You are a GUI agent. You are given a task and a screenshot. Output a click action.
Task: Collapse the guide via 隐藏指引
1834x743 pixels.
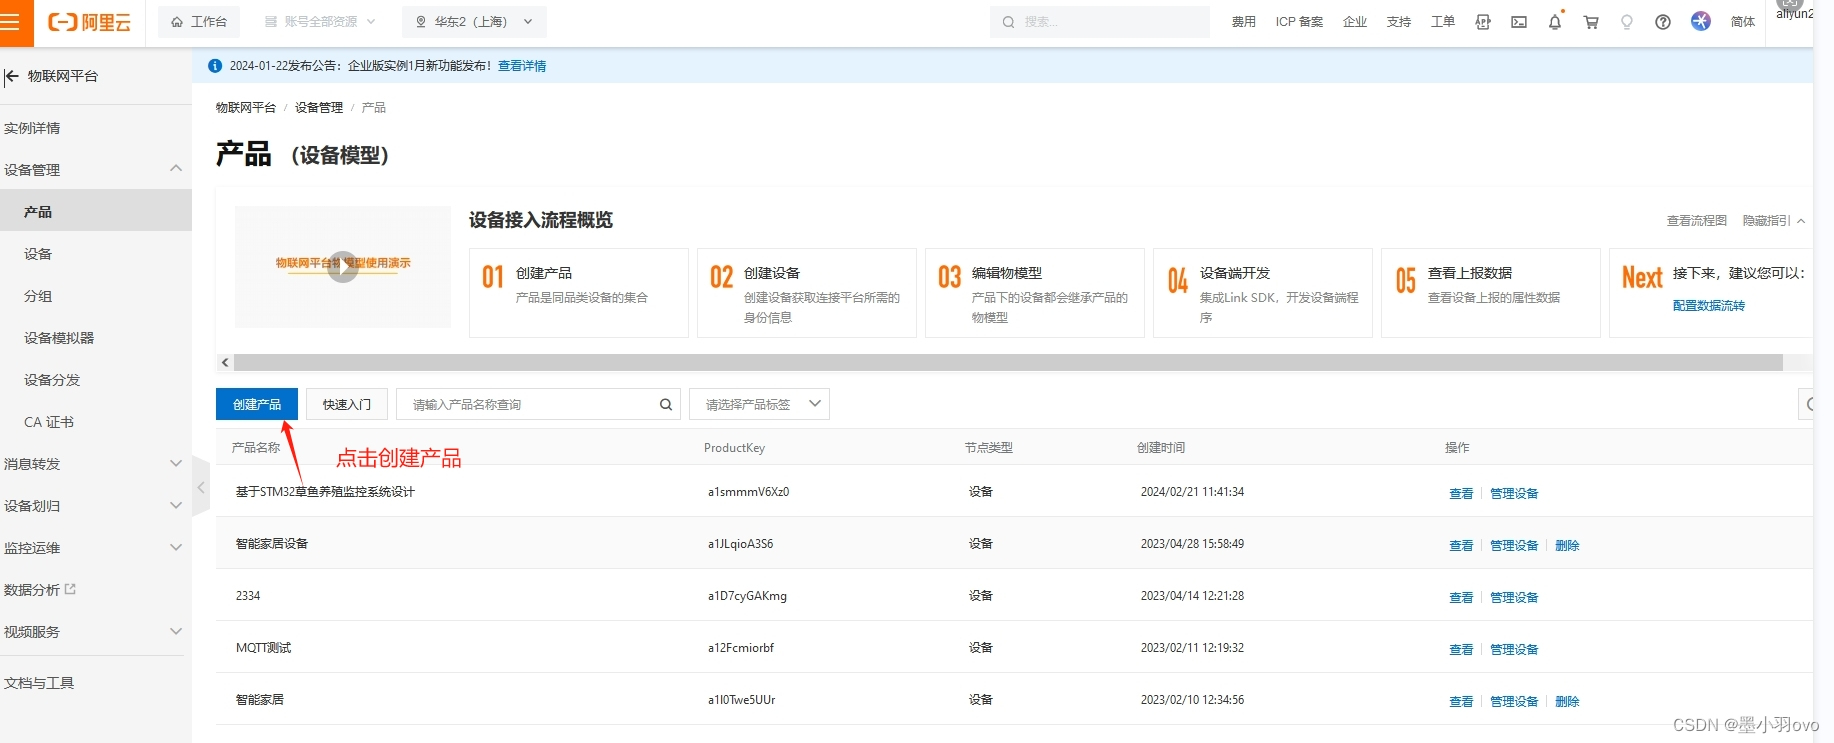point(1773,221)
